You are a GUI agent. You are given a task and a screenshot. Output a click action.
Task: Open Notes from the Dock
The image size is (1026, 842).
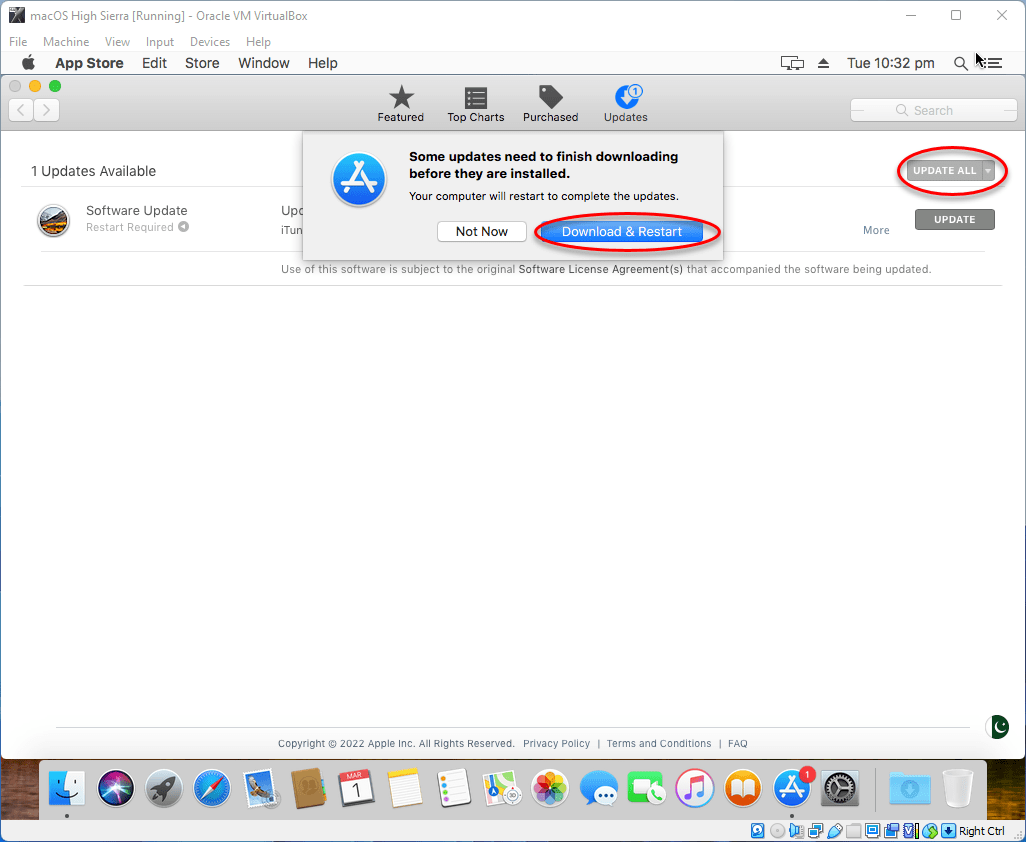point(405,788)
